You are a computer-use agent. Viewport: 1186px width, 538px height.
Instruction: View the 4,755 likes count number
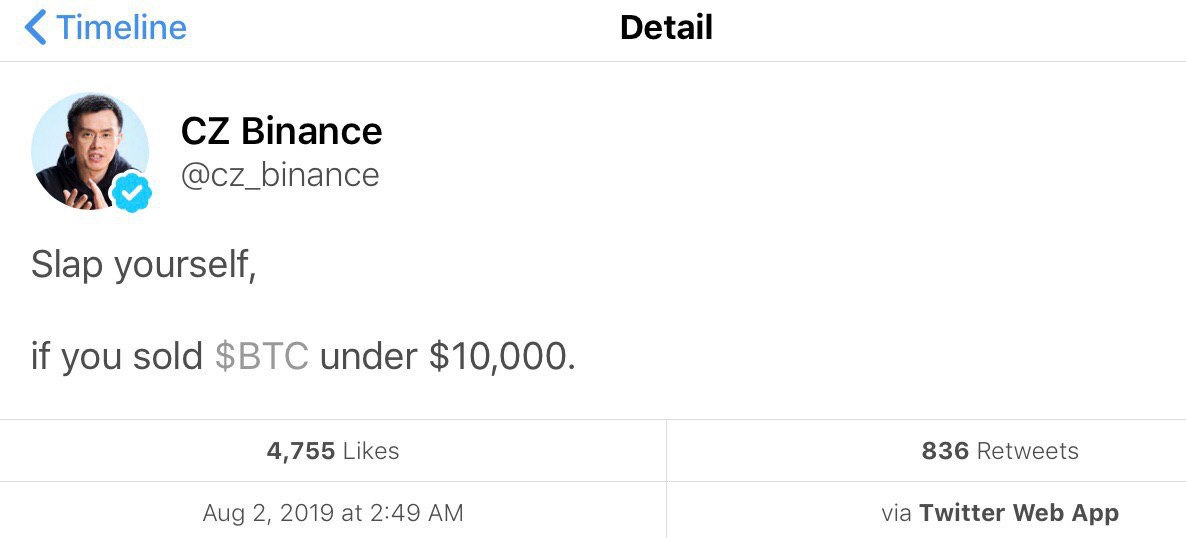[300, 451]
